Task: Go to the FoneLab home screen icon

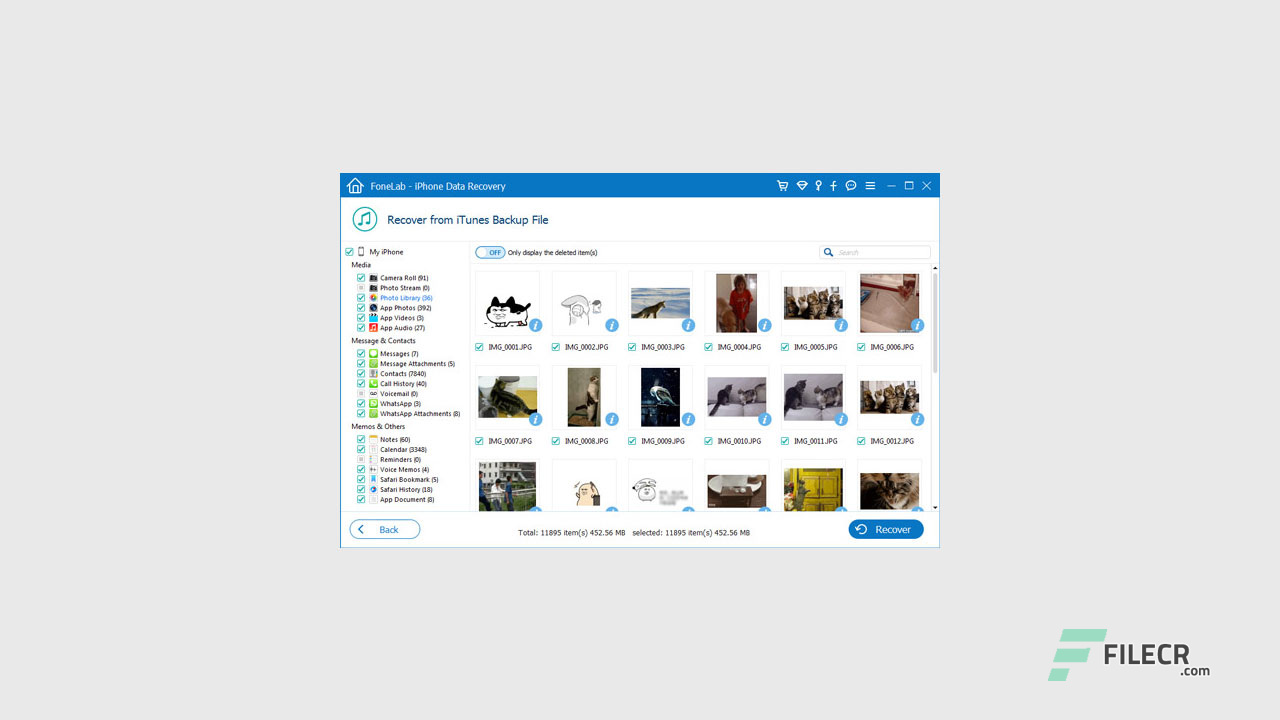Action: coord(354,186)
